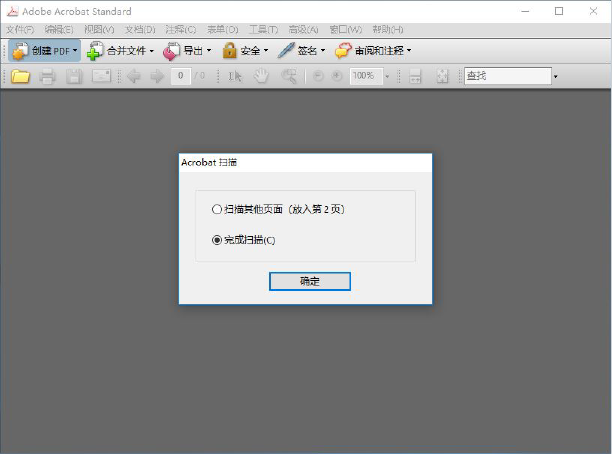Open the 窗口(W) menu
The image size is (612, 454).
346,30
